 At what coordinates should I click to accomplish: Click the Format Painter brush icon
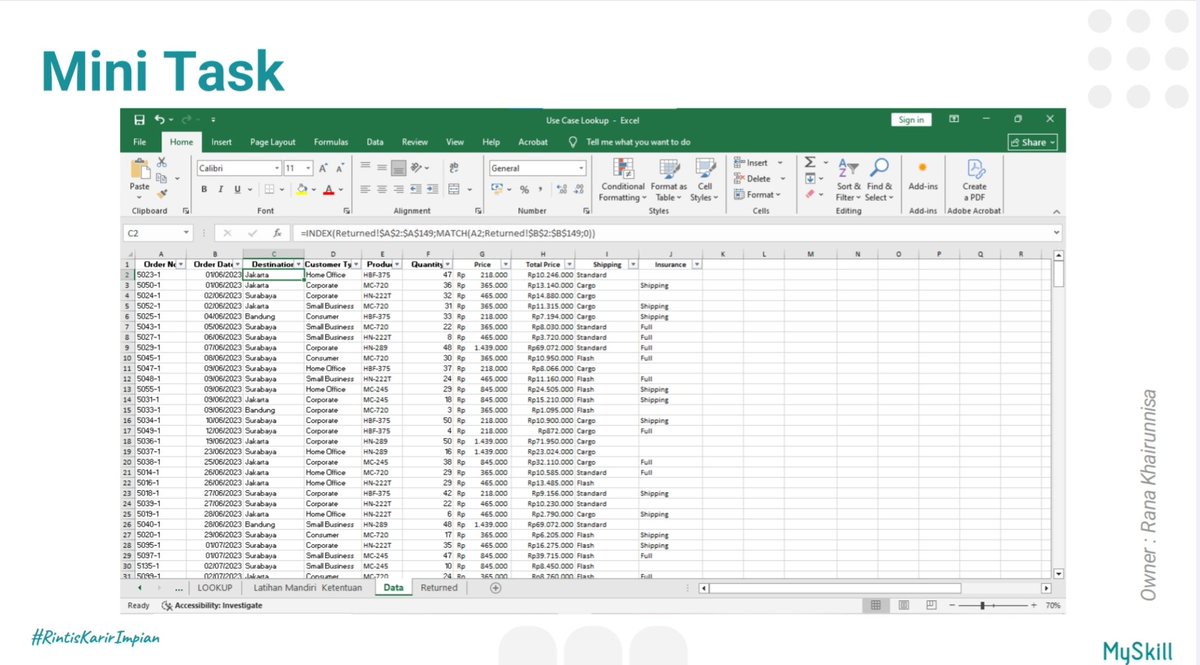(x=161, y=193)
